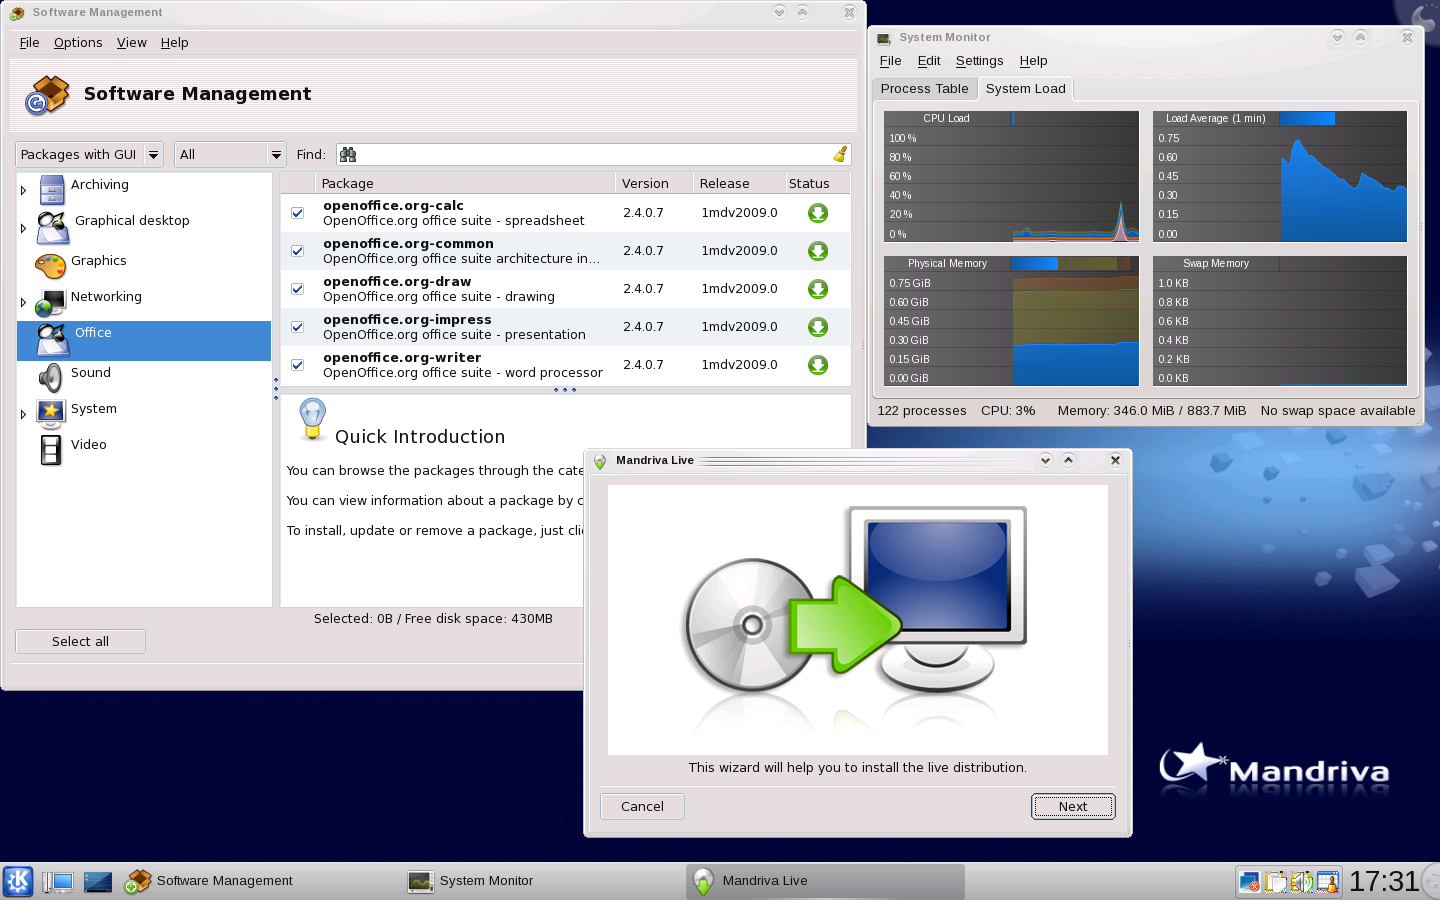Open the Options menu in Software Management

pyautogui.click(x=78, y=42)
